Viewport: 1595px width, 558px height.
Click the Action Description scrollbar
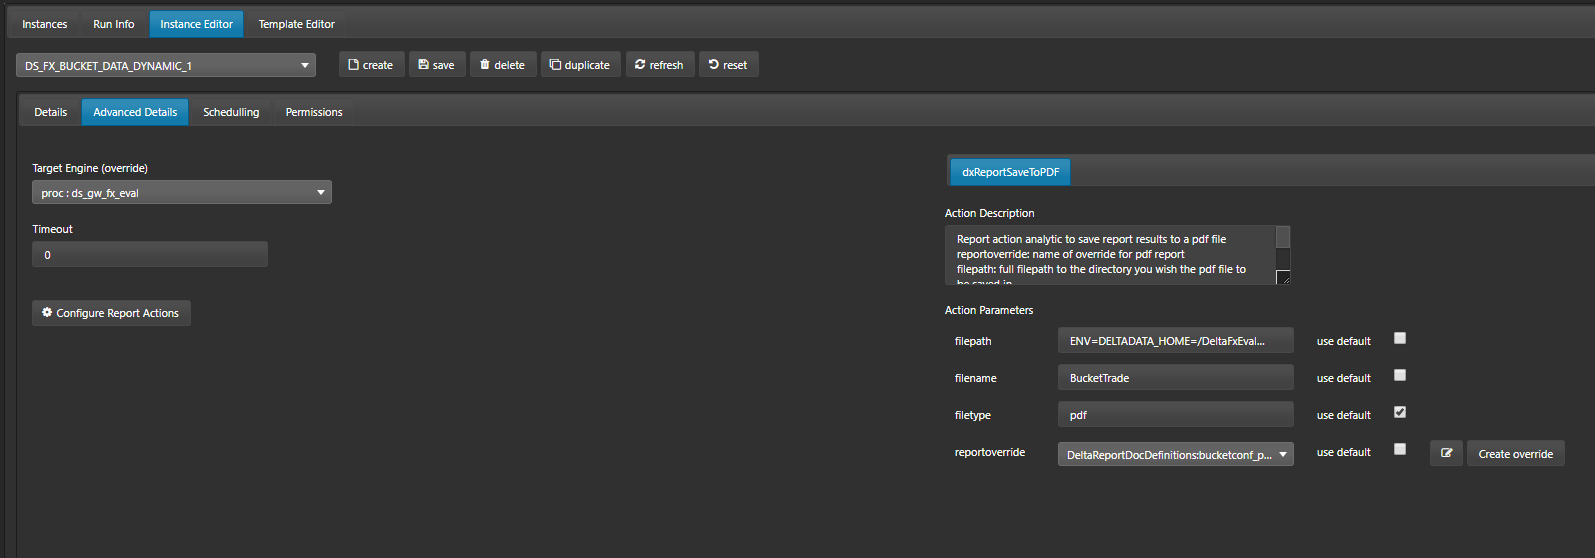(1283, 248)
